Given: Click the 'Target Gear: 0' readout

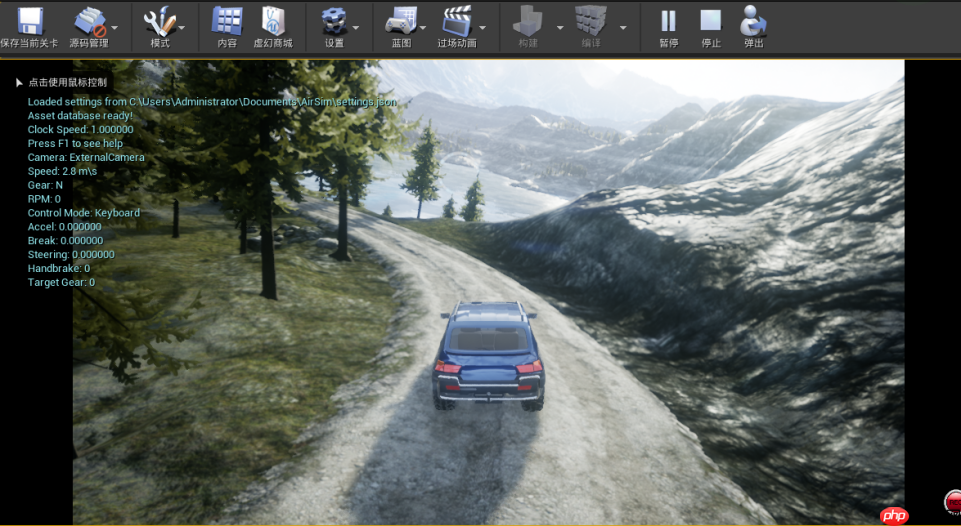Looking at the screenshot, I should (61, 283).
